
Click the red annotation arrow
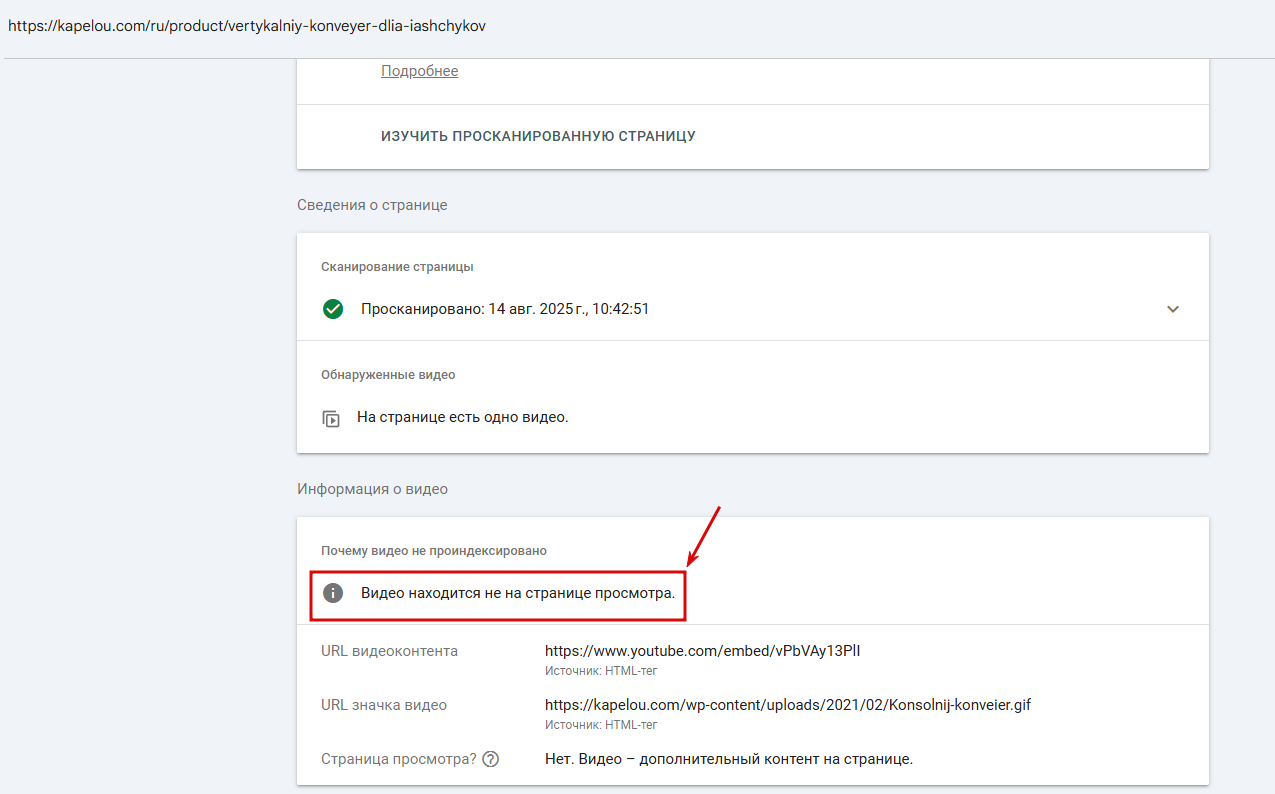tap(704, 535)
